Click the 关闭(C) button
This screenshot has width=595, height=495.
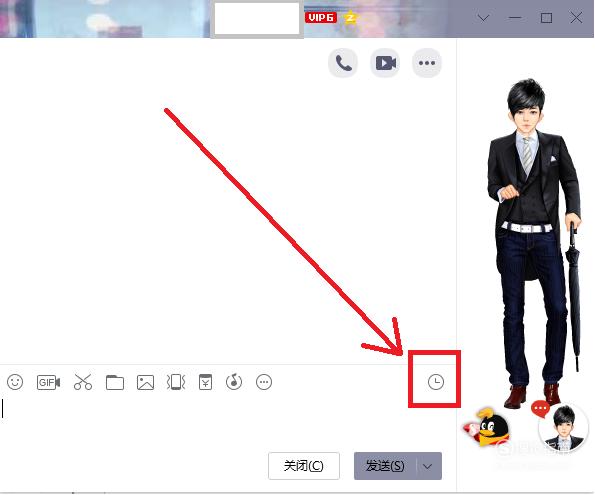[304, 466]
